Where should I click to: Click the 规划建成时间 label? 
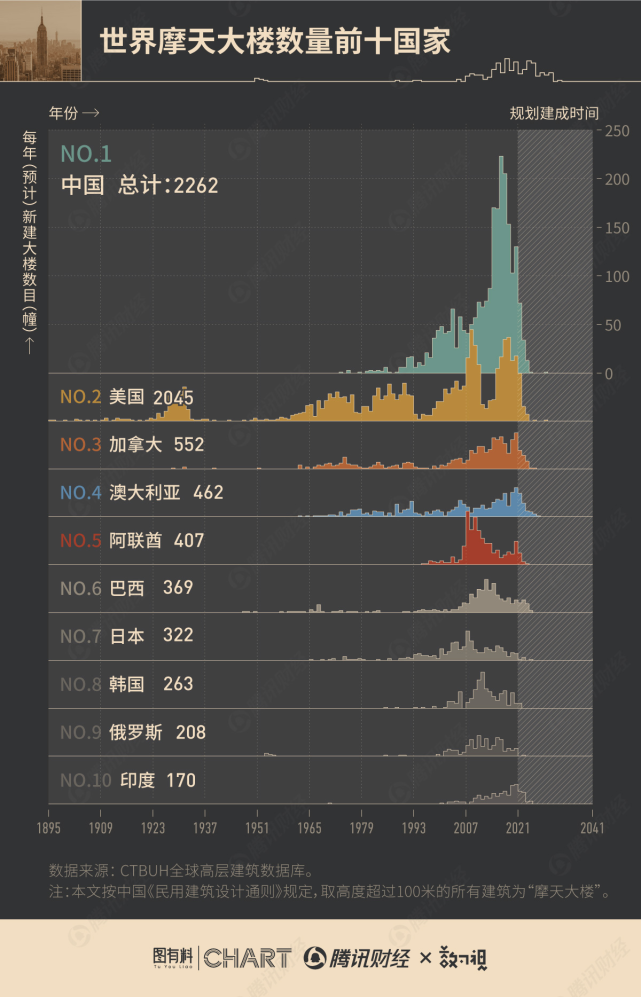pos(554,113)
